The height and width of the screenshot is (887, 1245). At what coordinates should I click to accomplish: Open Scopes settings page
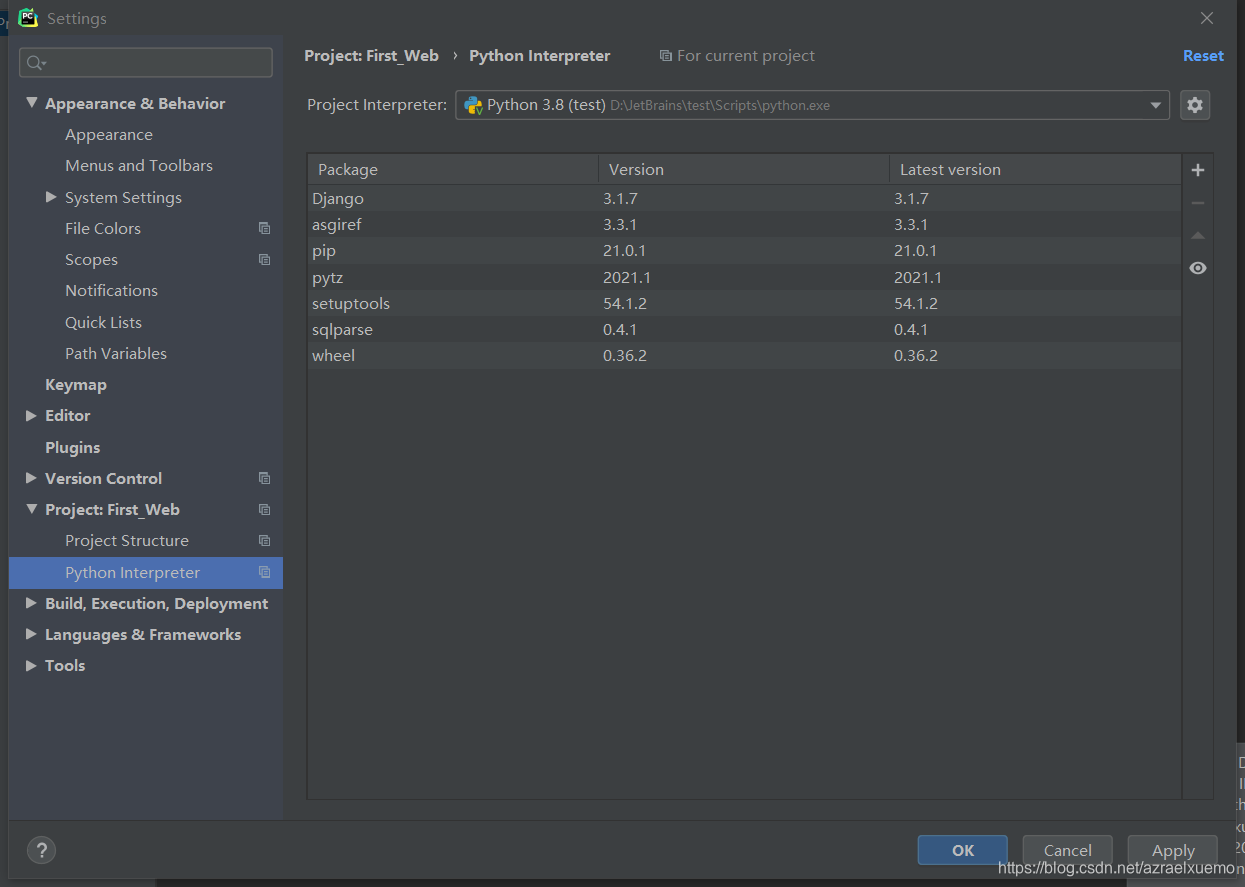coord(91,259)
